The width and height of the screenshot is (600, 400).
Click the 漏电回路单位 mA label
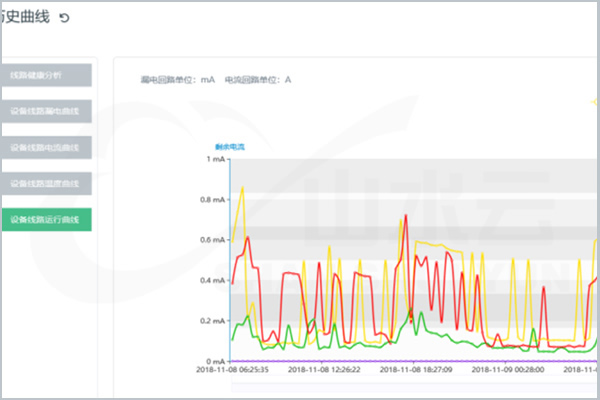click(x=178, y=79)
